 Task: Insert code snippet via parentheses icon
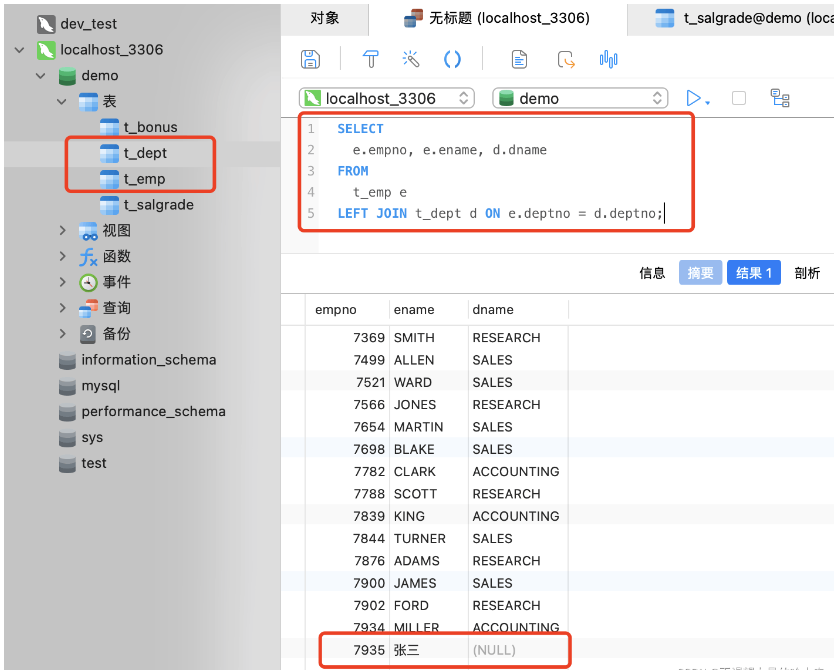point(452,59)
